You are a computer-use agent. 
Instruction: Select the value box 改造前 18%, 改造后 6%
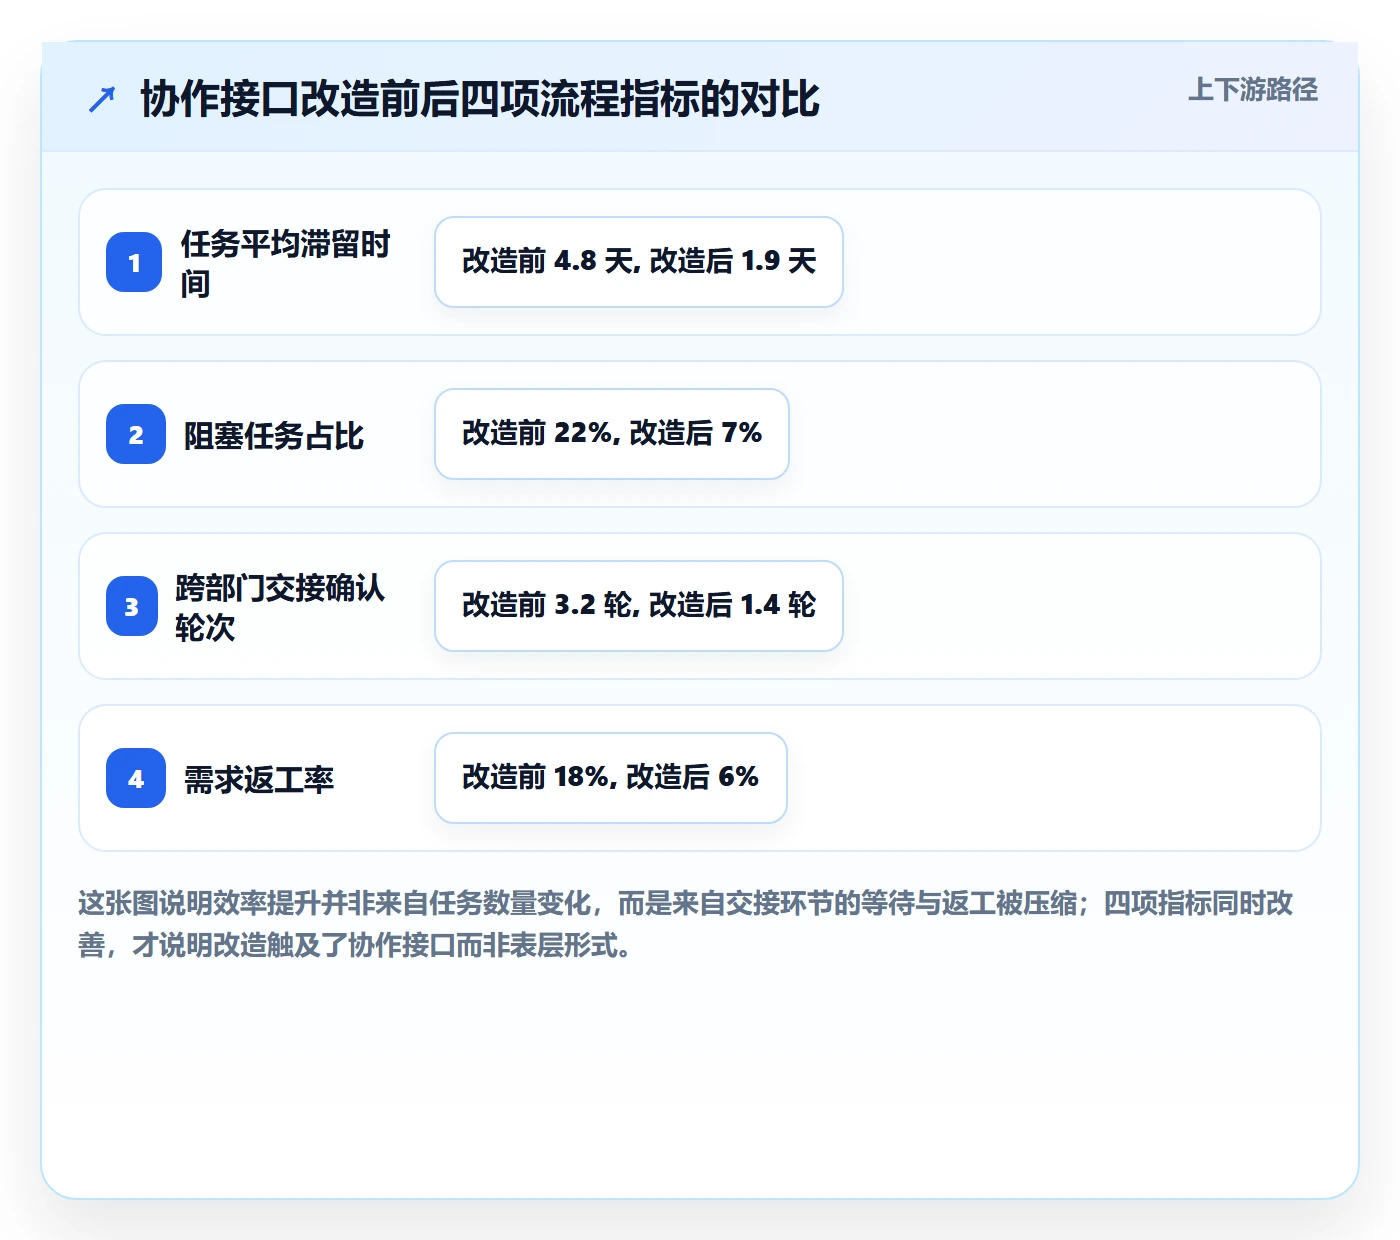point(611,778)
